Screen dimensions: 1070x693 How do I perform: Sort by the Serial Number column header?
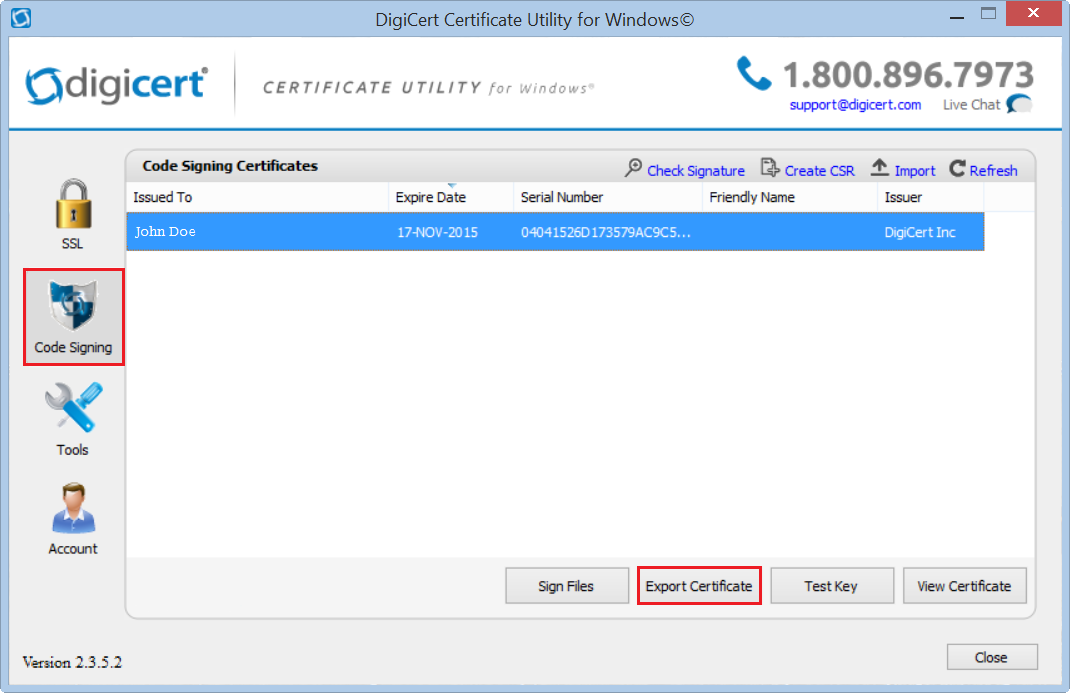click(608, 197)
